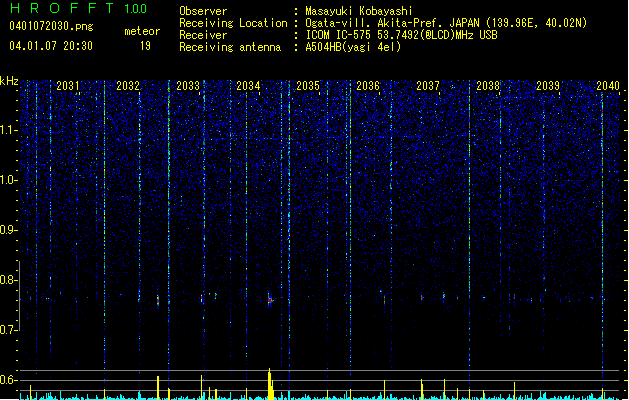Image resolution: width=629 pixels, height=400 pixels.
Task: Click the meteor count 19
Action: pyautogui.click(x=145, y=46)
